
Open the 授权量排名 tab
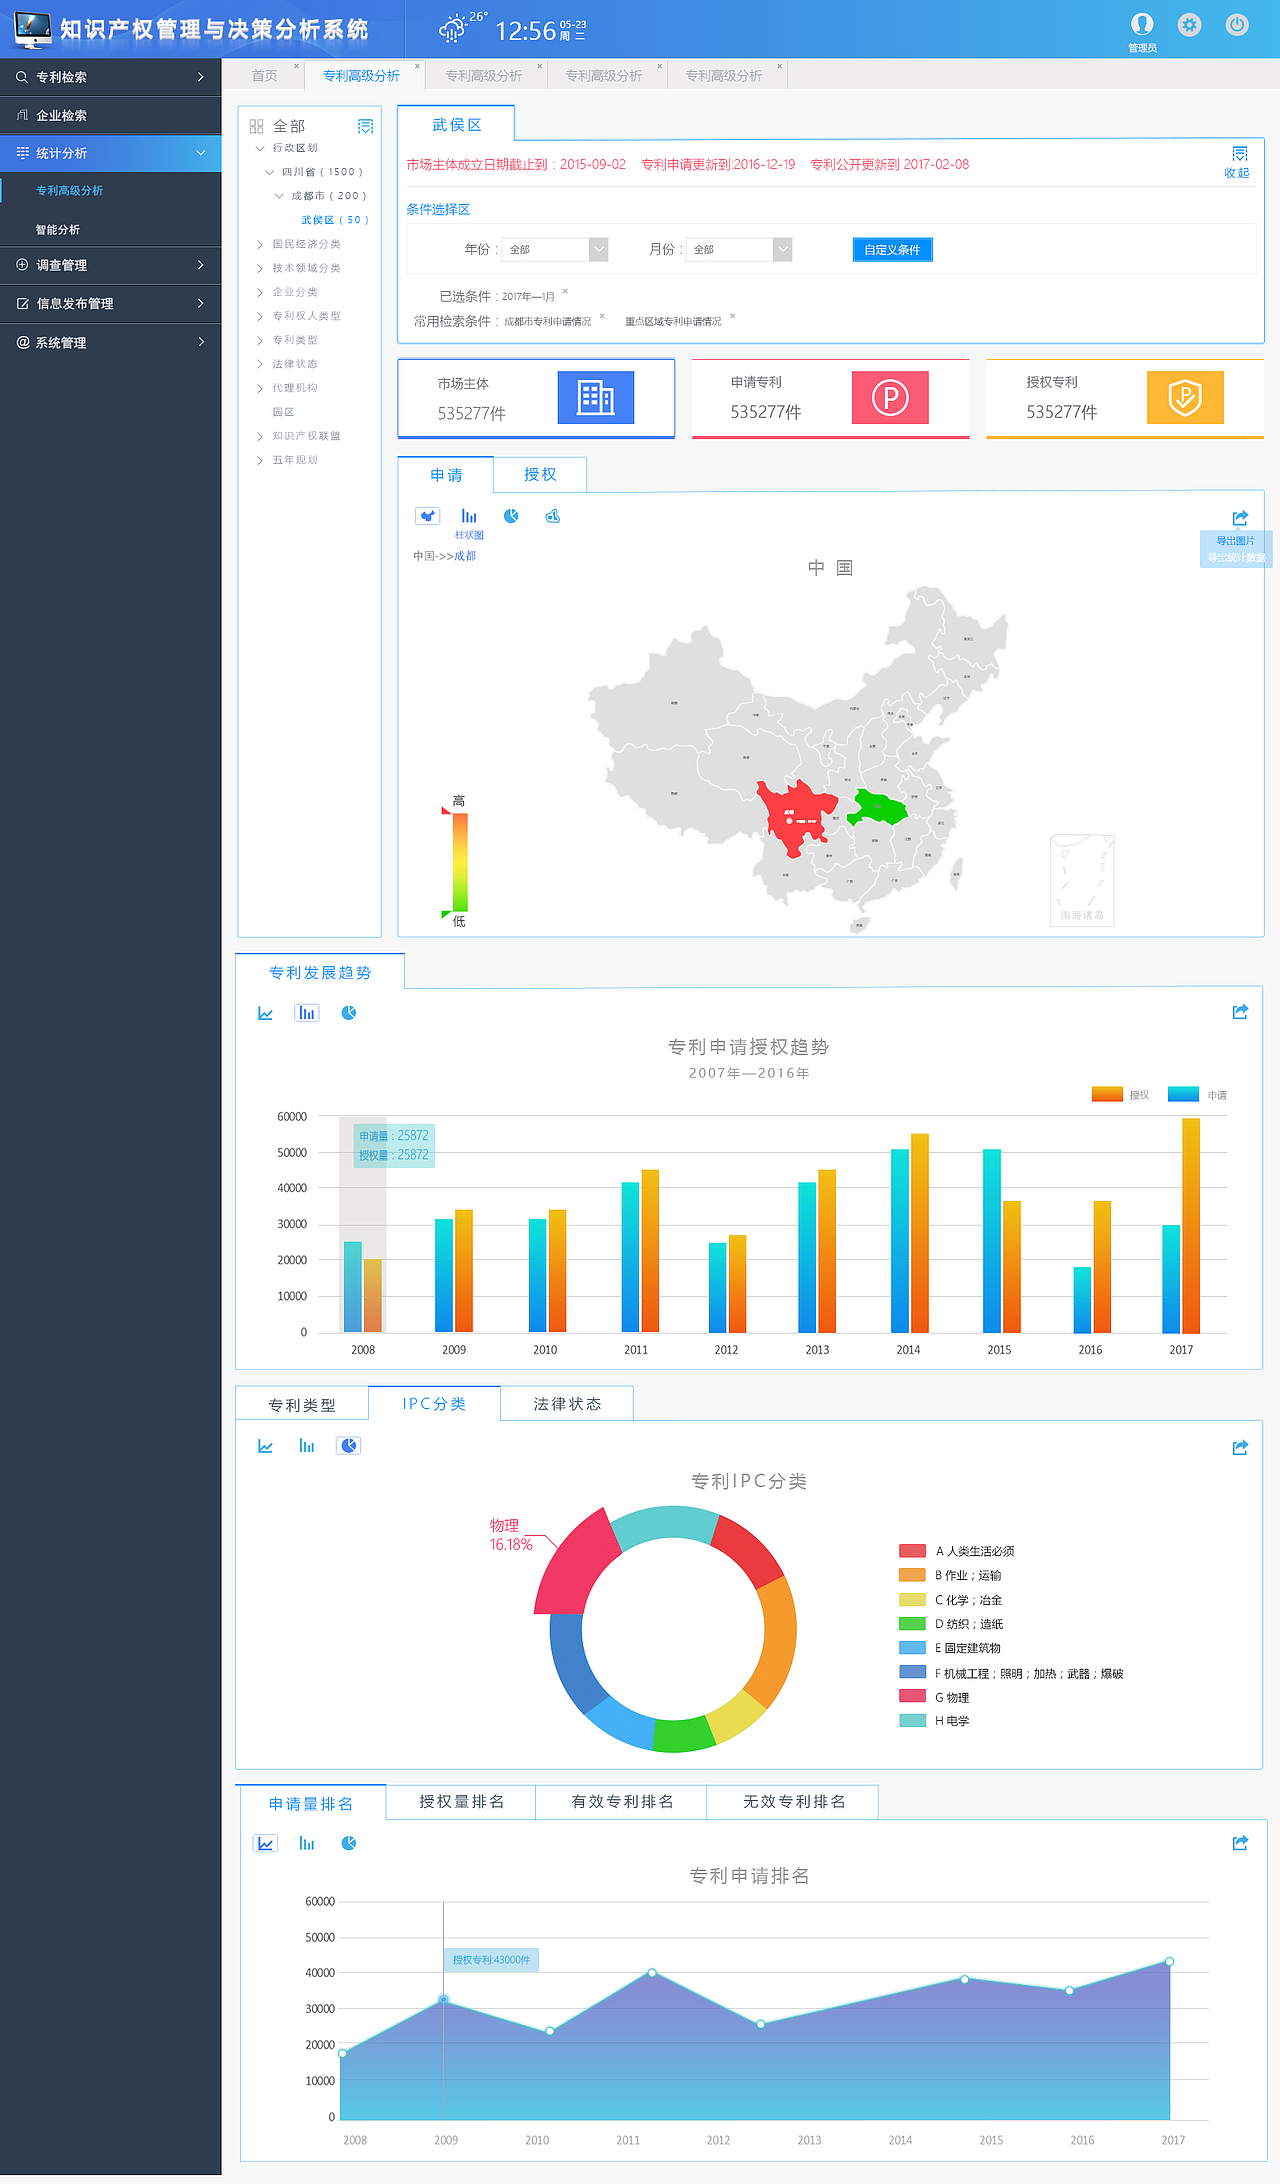(461, 1802)
